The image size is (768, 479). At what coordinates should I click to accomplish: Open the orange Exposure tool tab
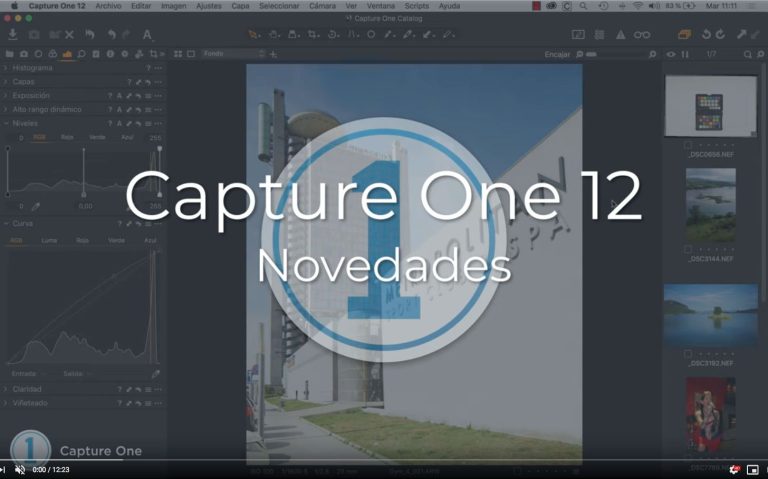pyautogui.click(x=67, y=54)
